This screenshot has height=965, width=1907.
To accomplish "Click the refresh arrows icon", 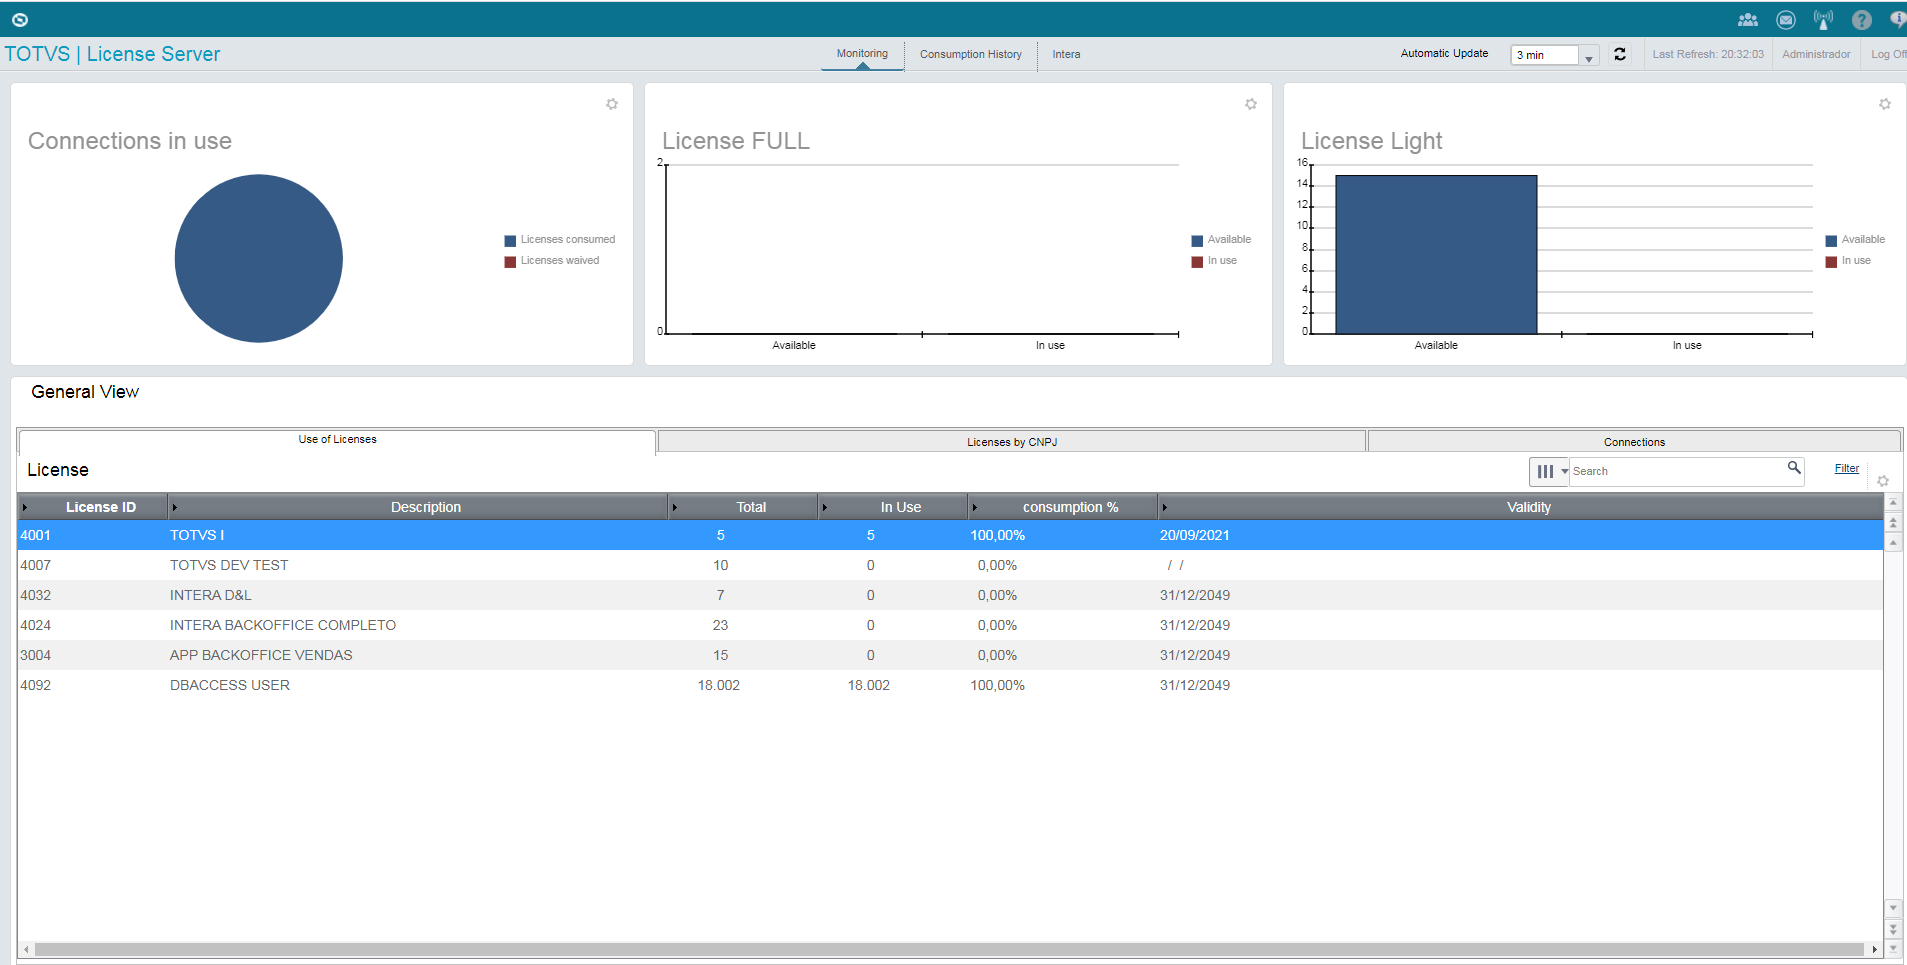I will [x=1620, y=55].
